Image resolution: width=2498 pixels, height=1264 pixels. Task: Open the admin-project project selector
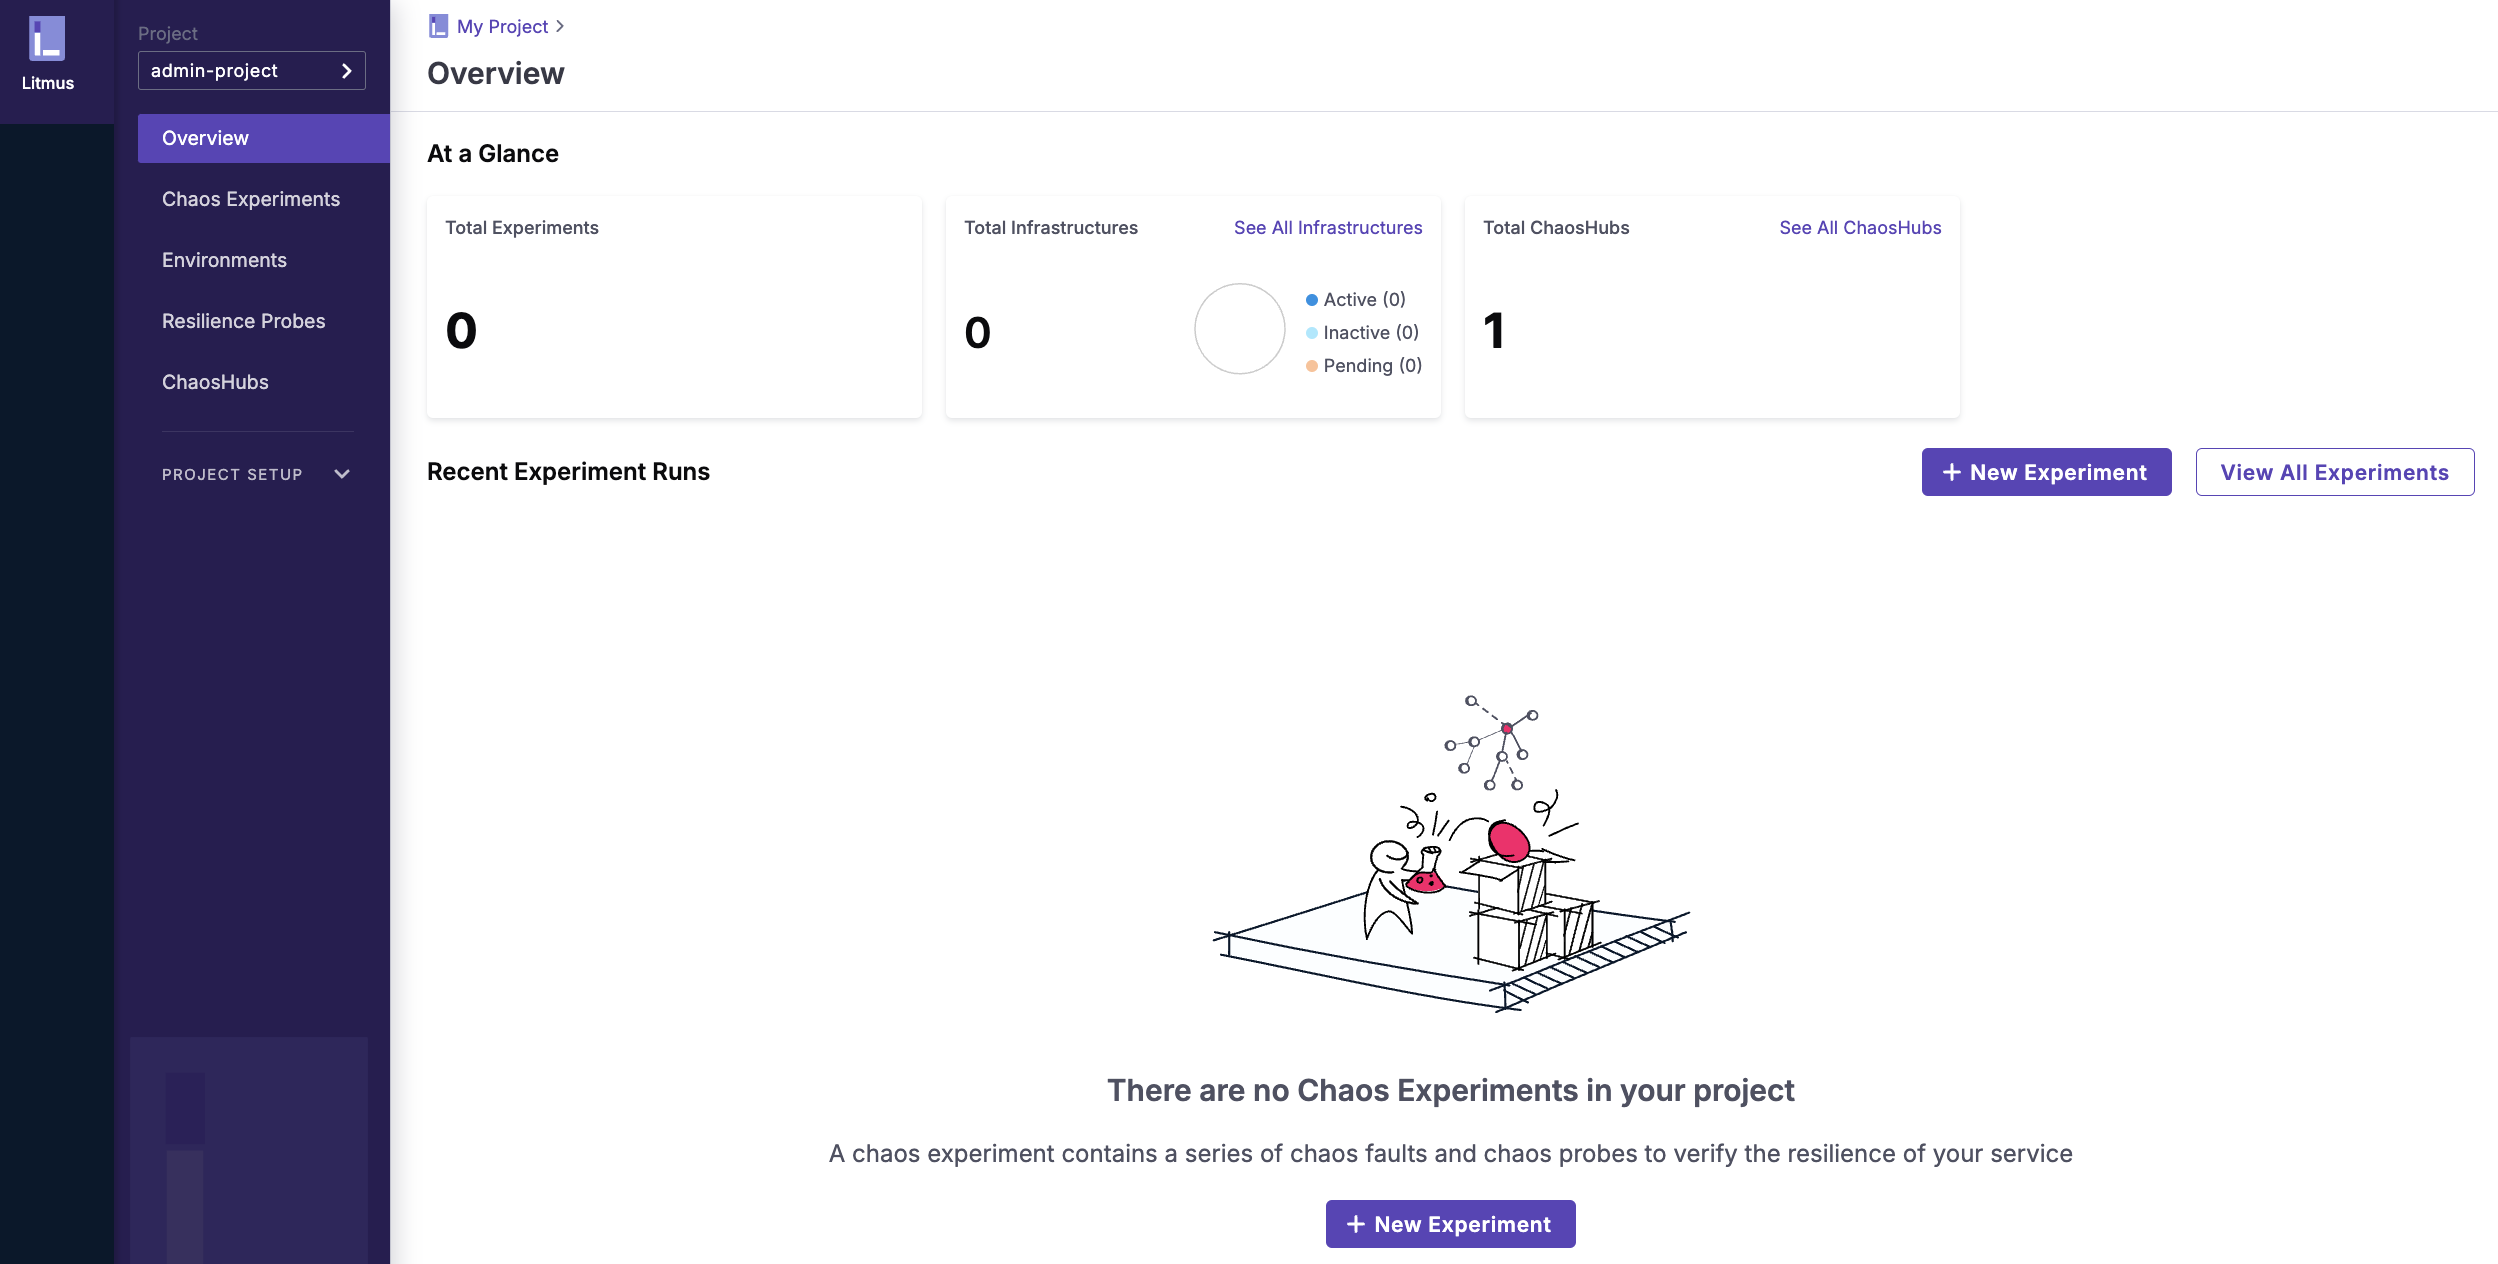[252, 70]
